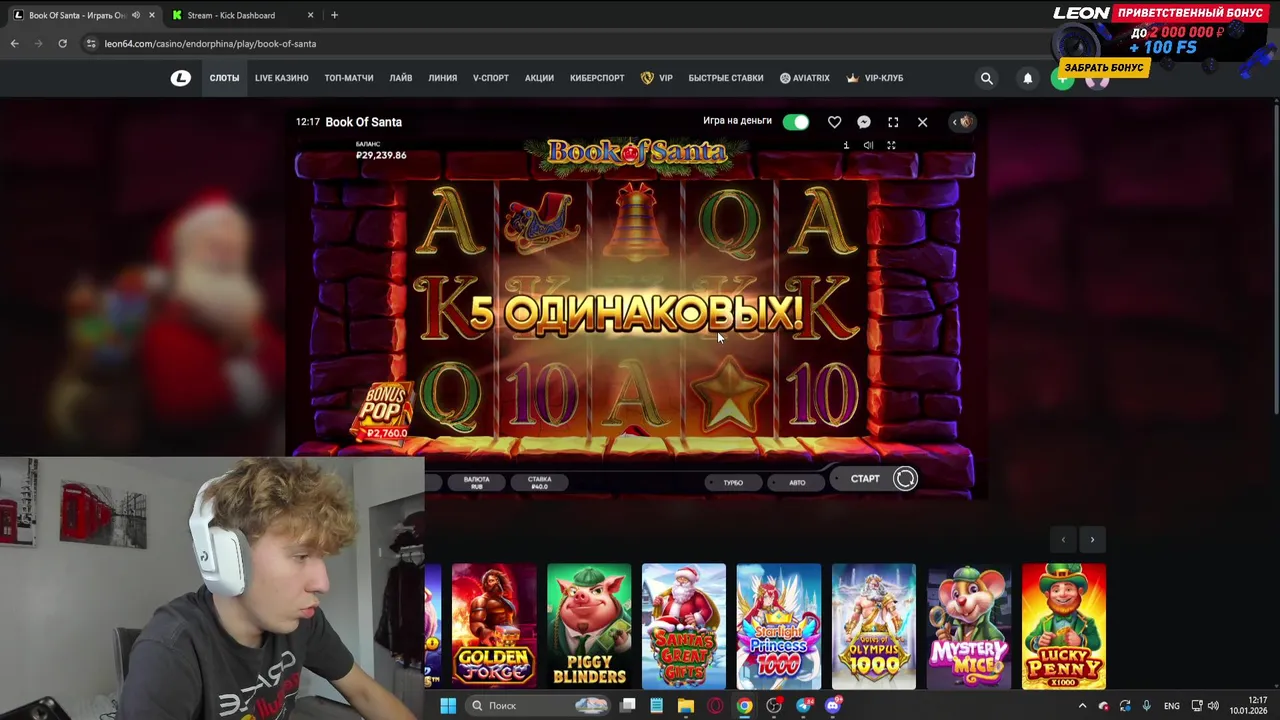Click the Leon logo in site header
1280x720 pixels.
click(x=180, y=78)
